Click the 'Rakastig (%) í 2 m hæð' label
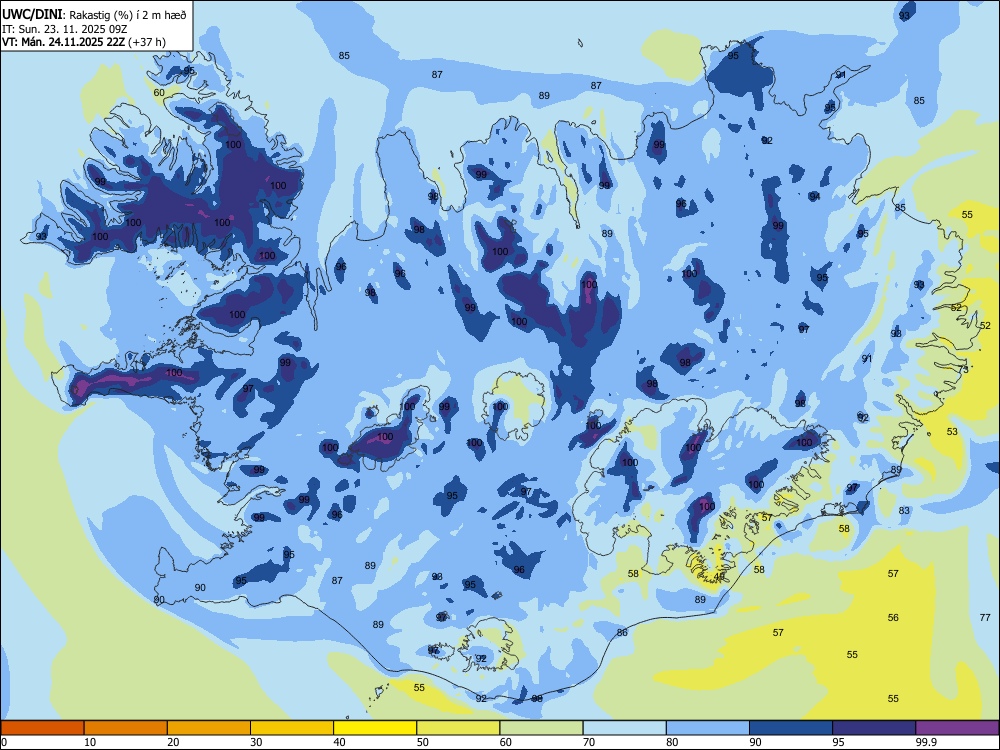Screen dimensions: 1000x750 coord(128,15)
